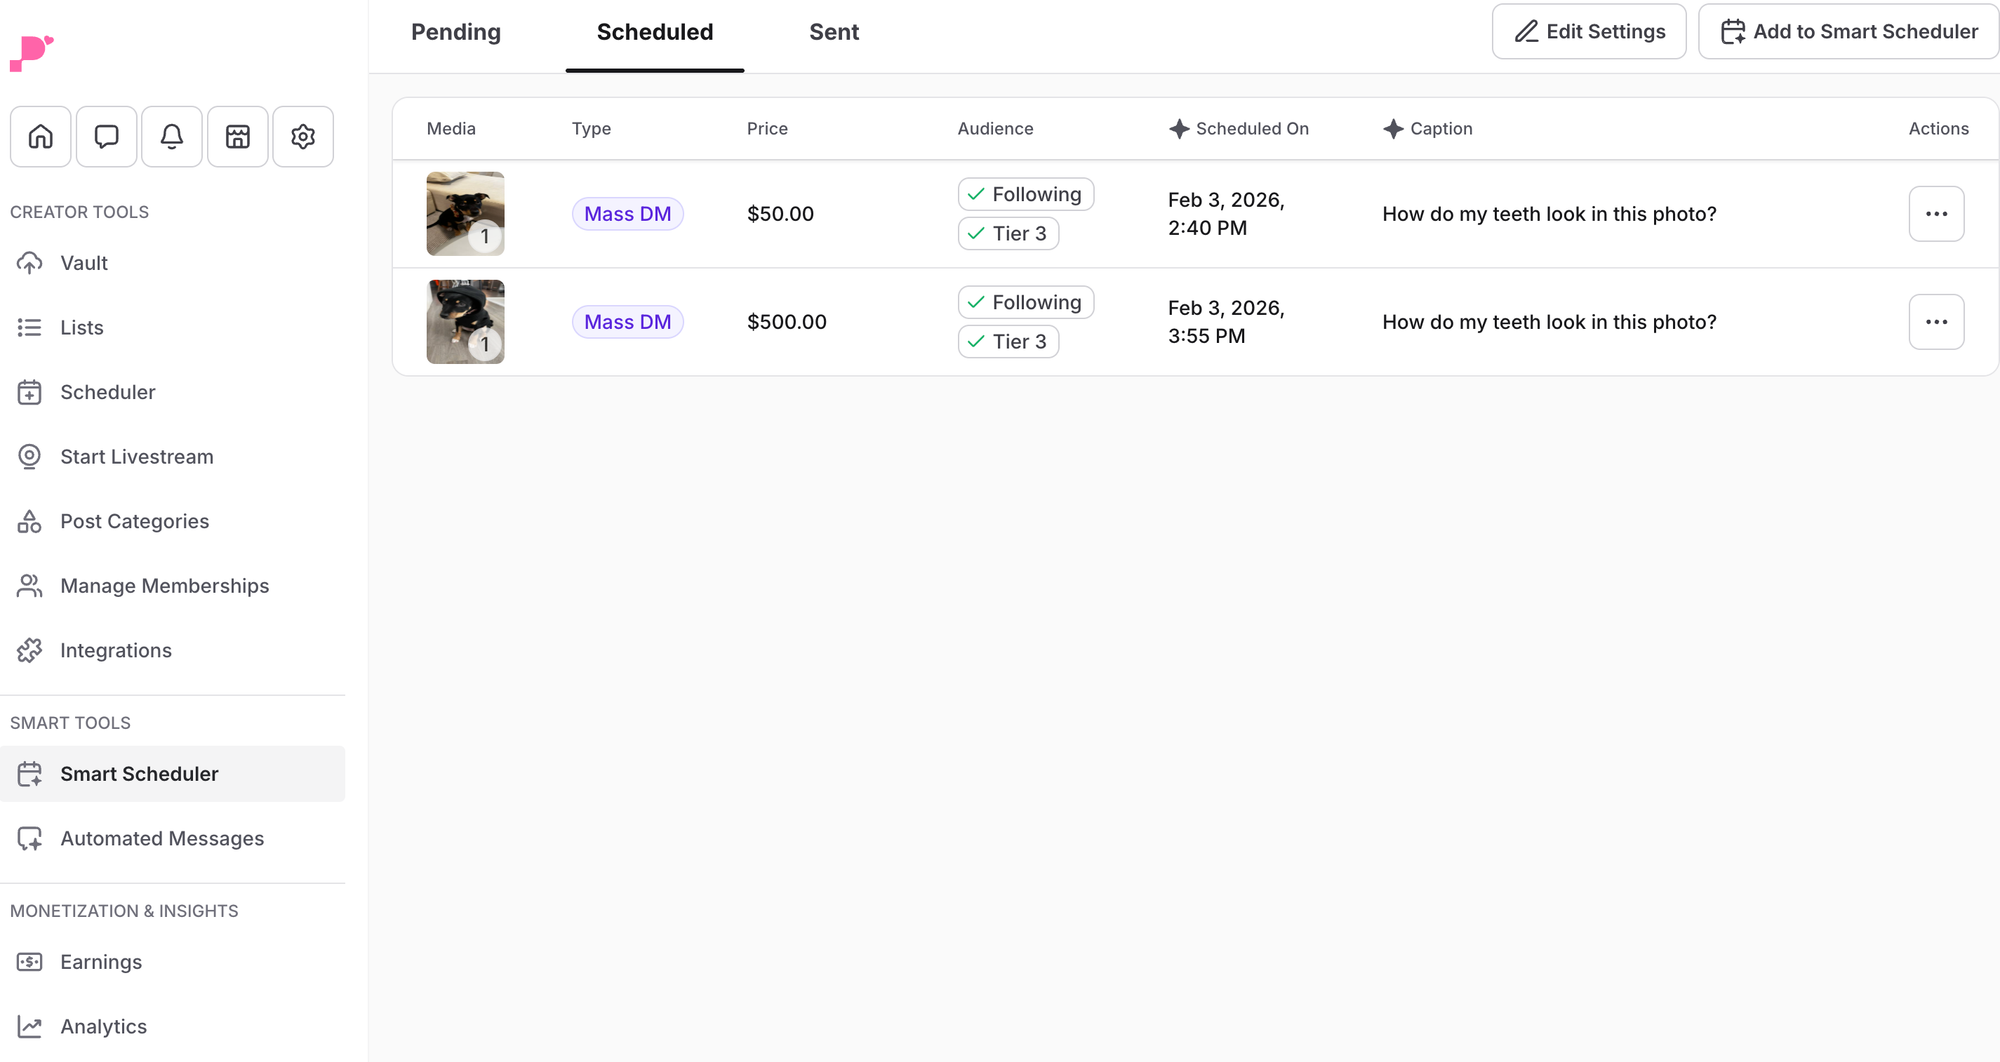The height and width of the screenshot is (1062, 2000).
Task: Switch to the Pending tab
Action: (x=456, y=32)
